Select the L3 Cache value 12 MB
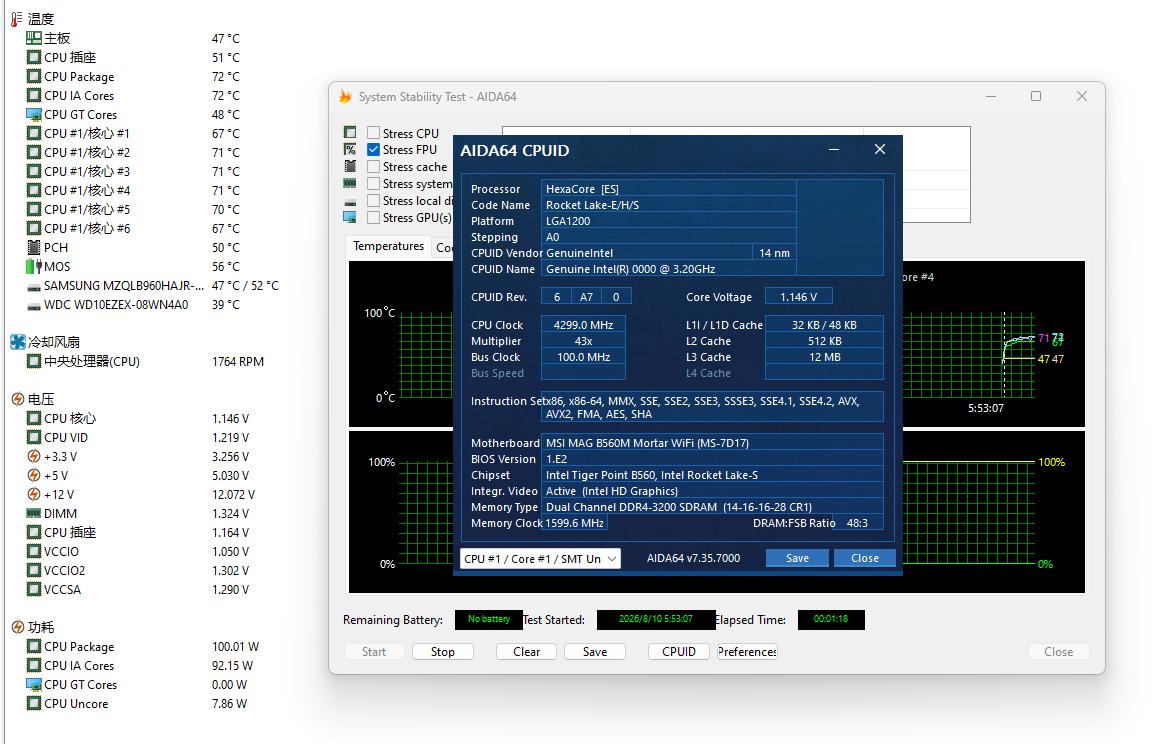Image resolution: width=1154 pixels, height=744 pixels. [824, 358]
